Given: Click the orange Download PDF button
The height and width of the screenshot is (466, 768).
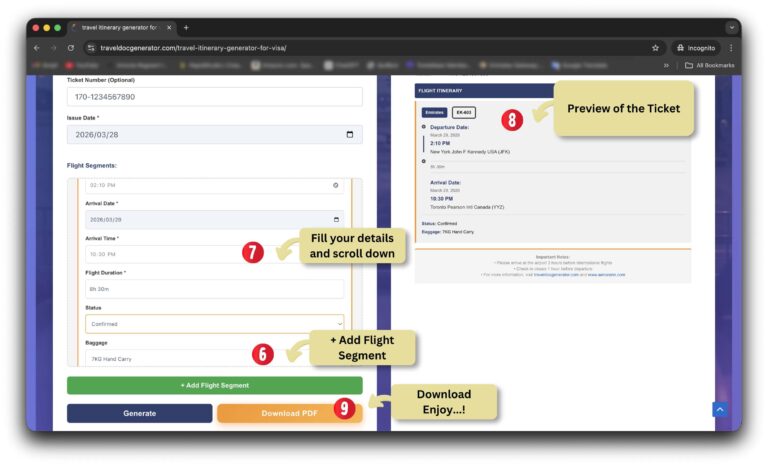Looking at the screenshot, I should 290,413.
